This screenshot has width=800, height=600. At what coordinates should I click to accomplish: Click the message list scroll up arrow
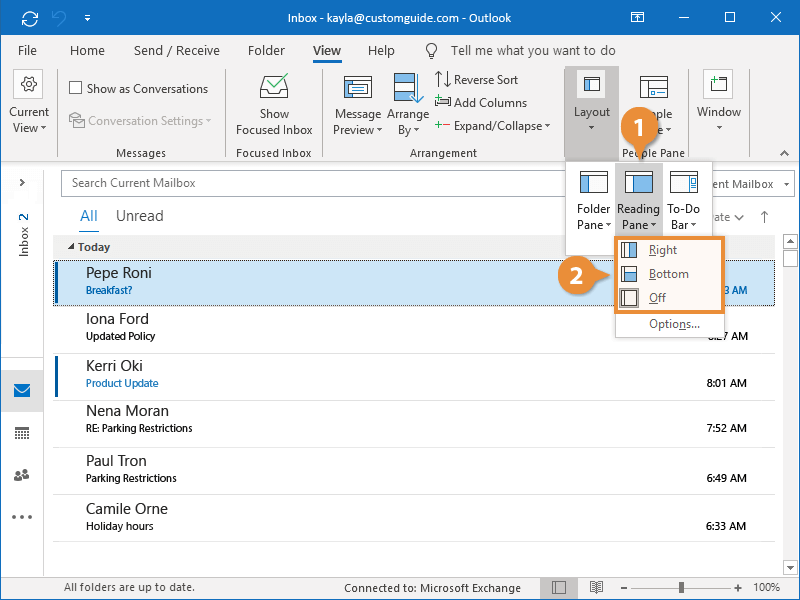pos(790,241)
